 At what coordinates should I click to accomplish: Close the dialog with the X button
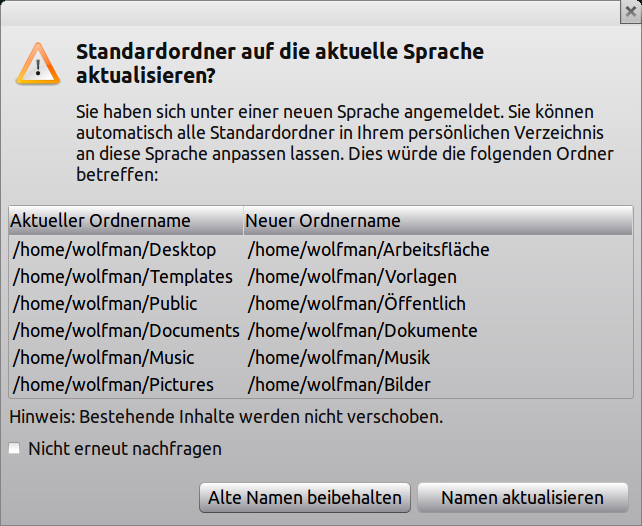(629, 12)
